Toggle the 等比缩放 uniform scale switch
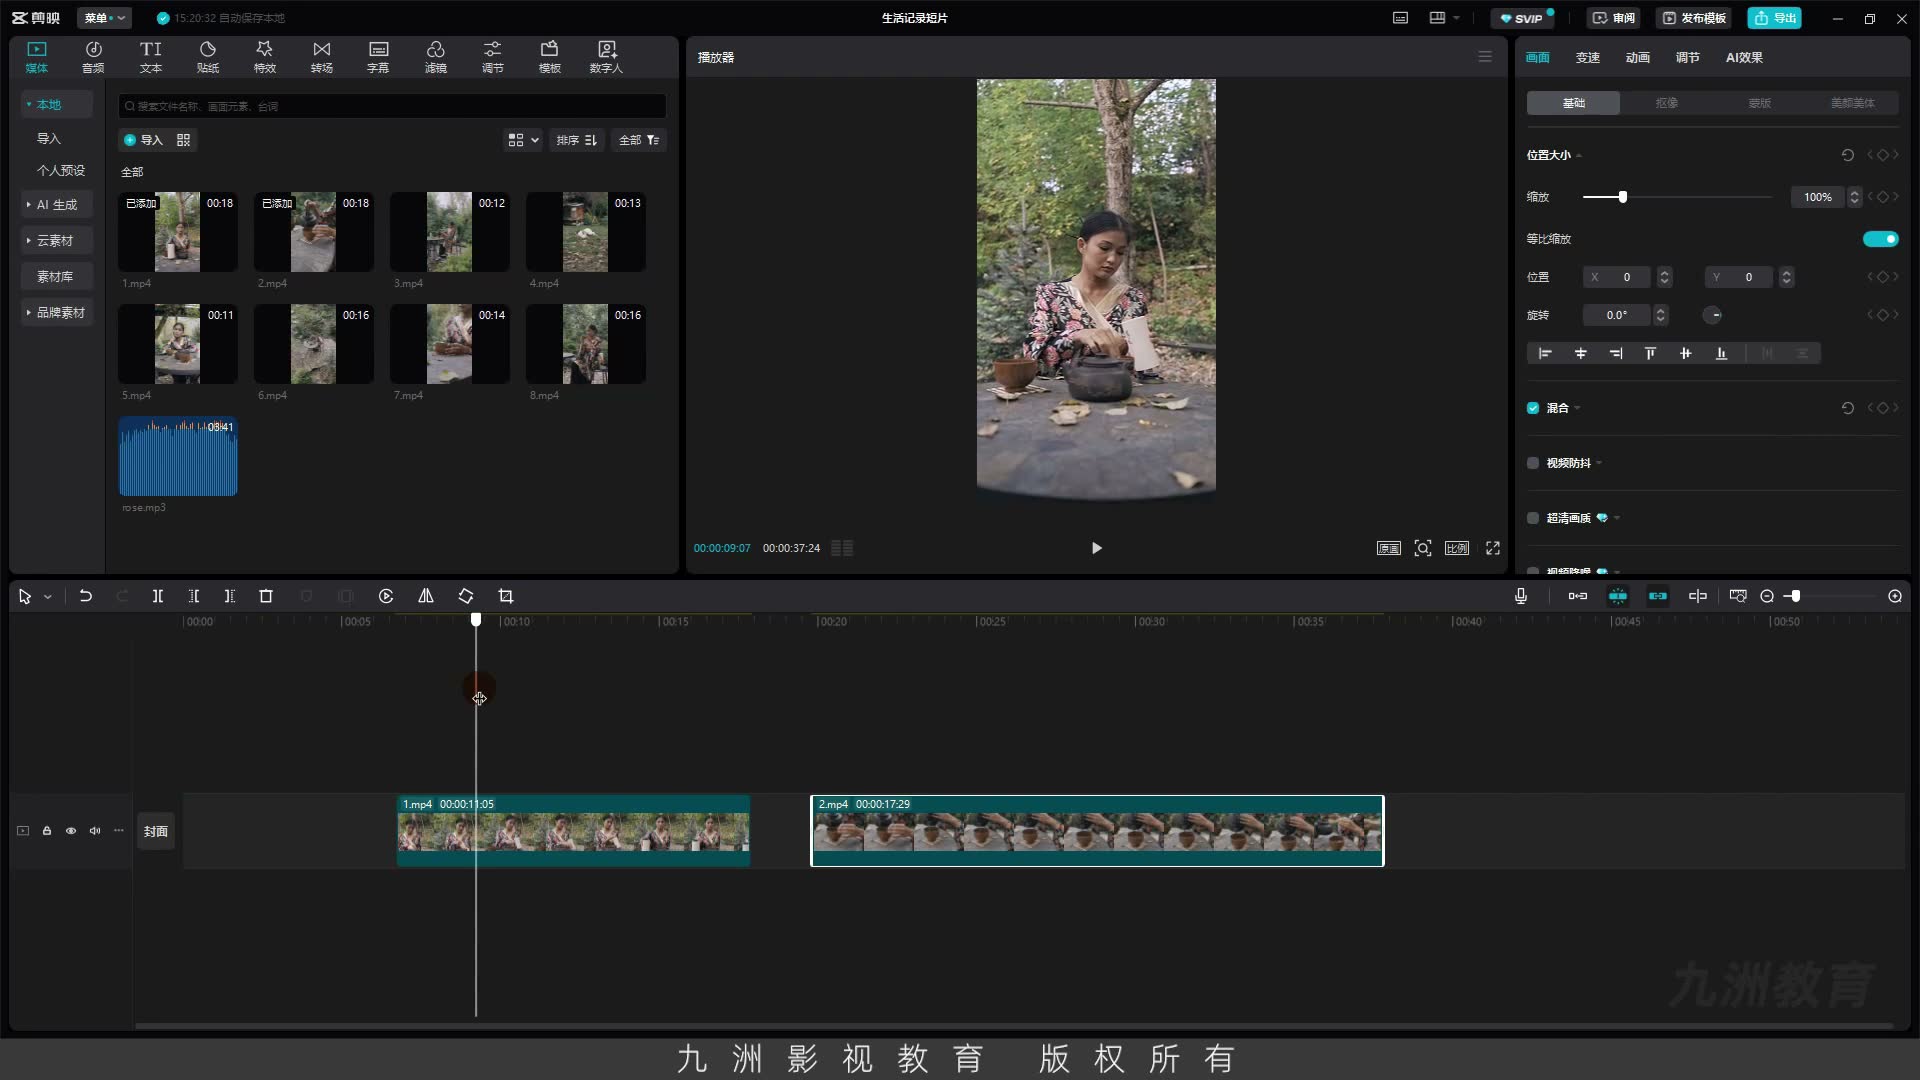Viewport: 1920px width, 1080px height. (x=1880, y=239)
